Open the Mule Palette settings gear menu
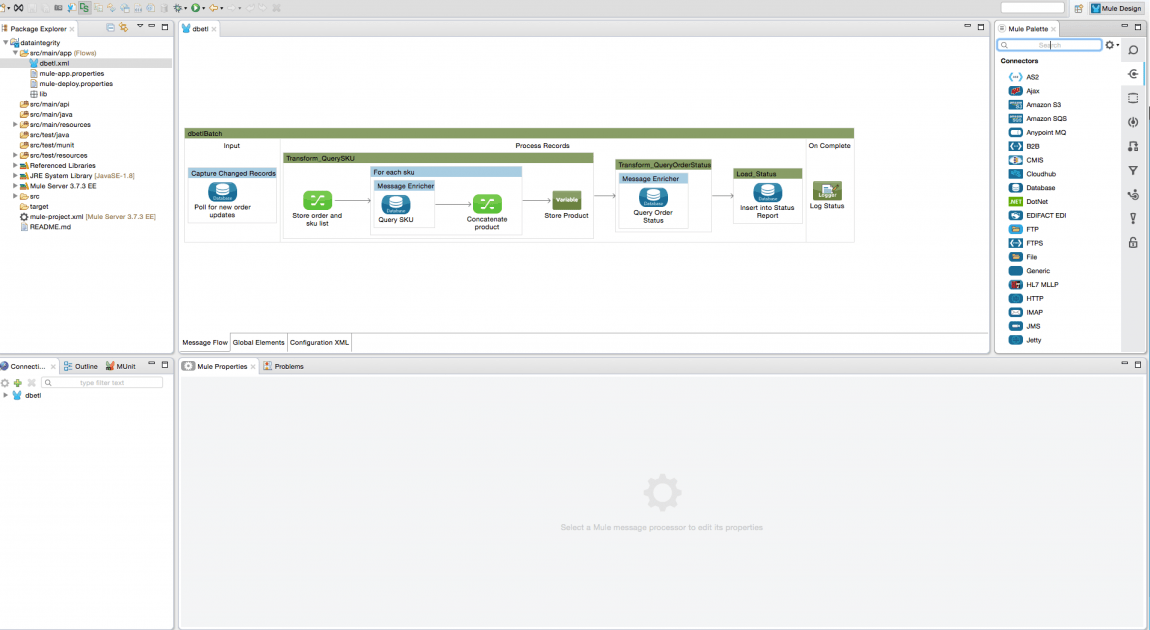 pyautogui.click(x=1110, y=44)
